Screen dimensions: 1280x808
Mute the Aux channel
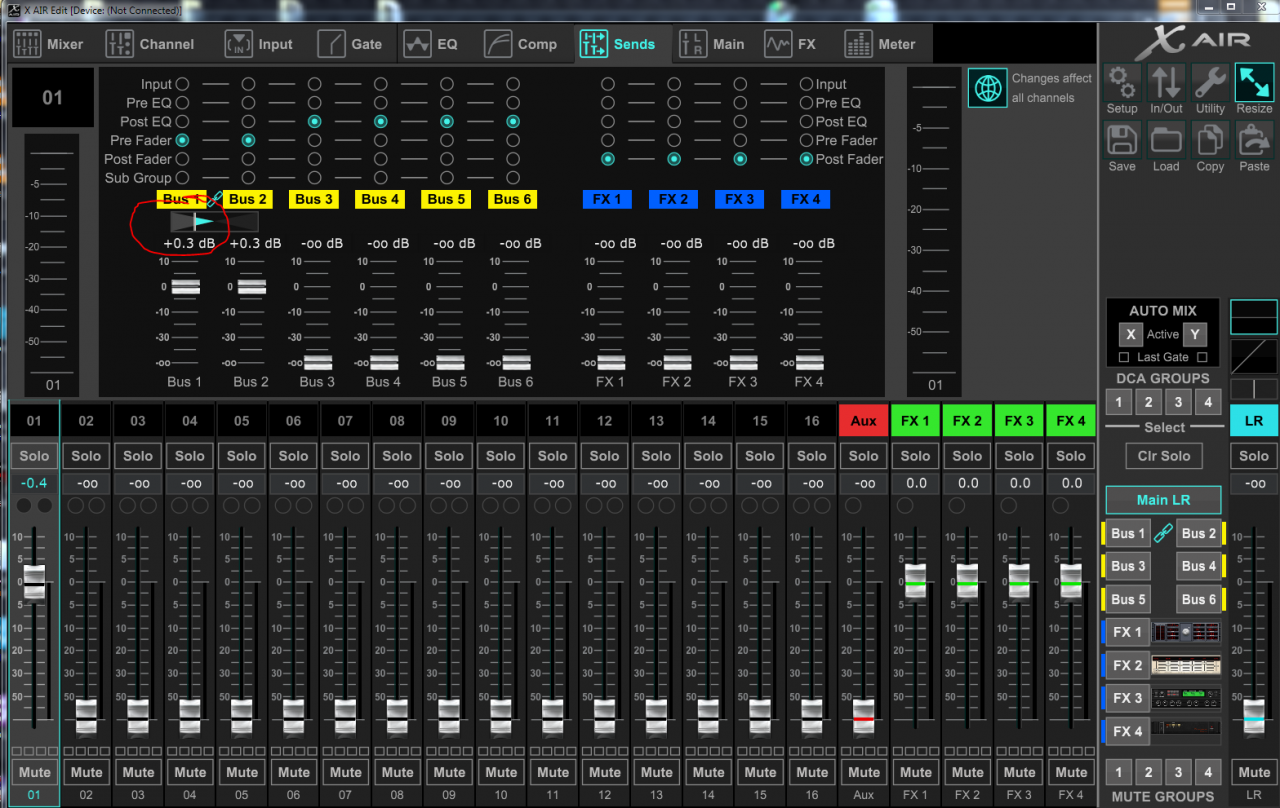click(x=864, y=772)
